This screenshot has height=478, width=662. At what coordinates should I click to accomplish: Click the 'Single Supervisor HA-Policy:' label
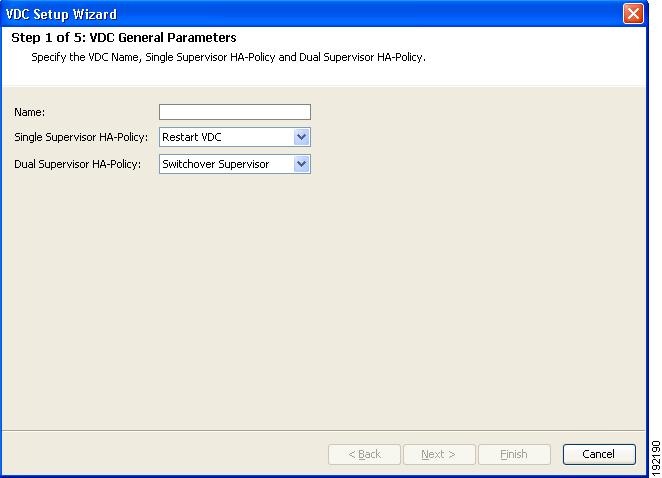81,137
